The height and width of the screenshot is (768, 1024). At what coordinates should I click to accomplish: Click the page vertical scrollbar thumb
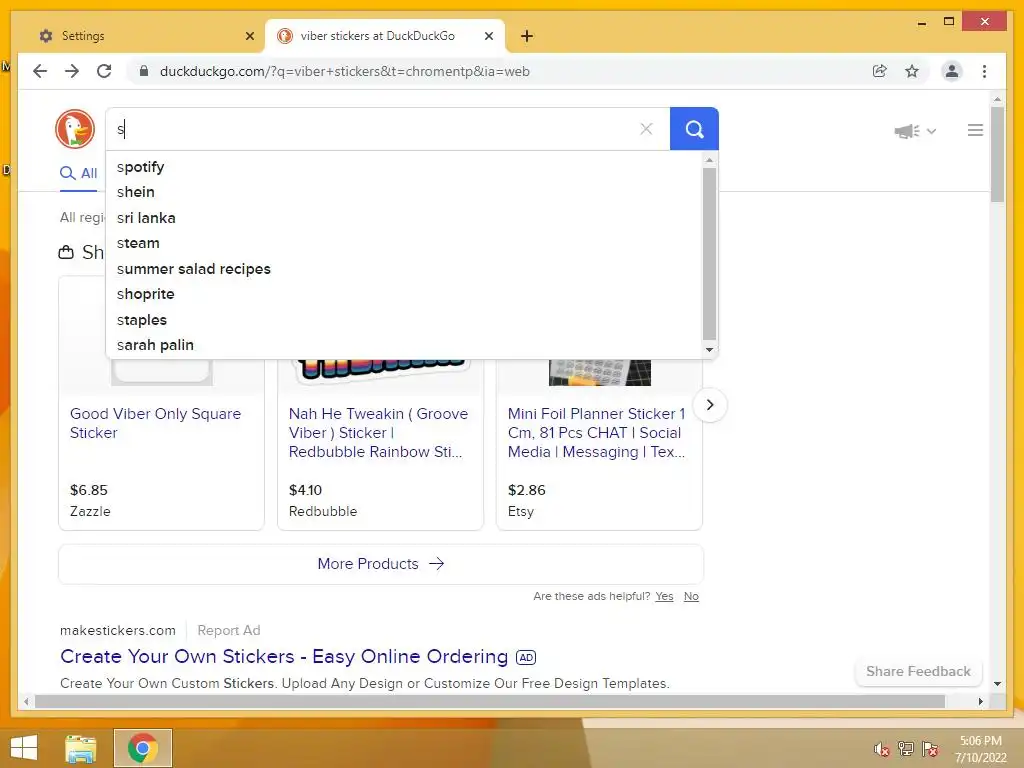tap(997, 154)
